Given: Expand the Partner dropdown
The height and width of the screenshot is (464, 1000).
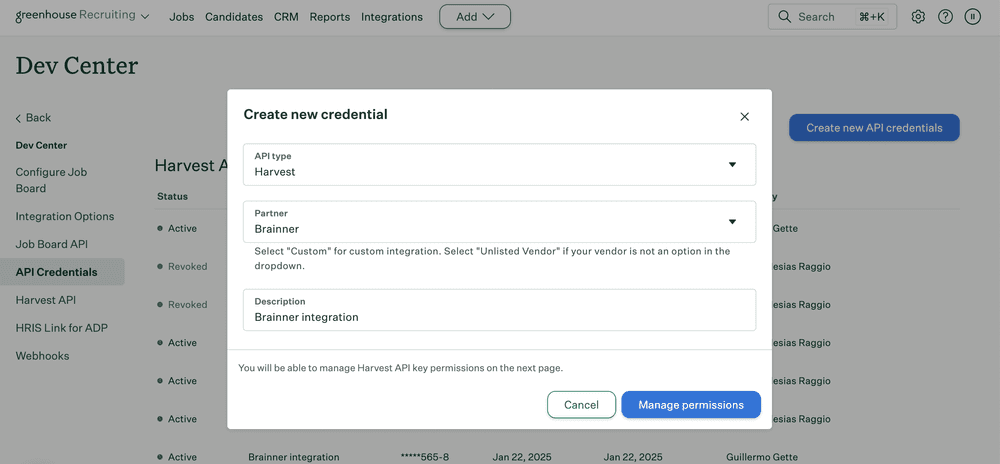Looking at the screenshot, I should tap(731, 221).
